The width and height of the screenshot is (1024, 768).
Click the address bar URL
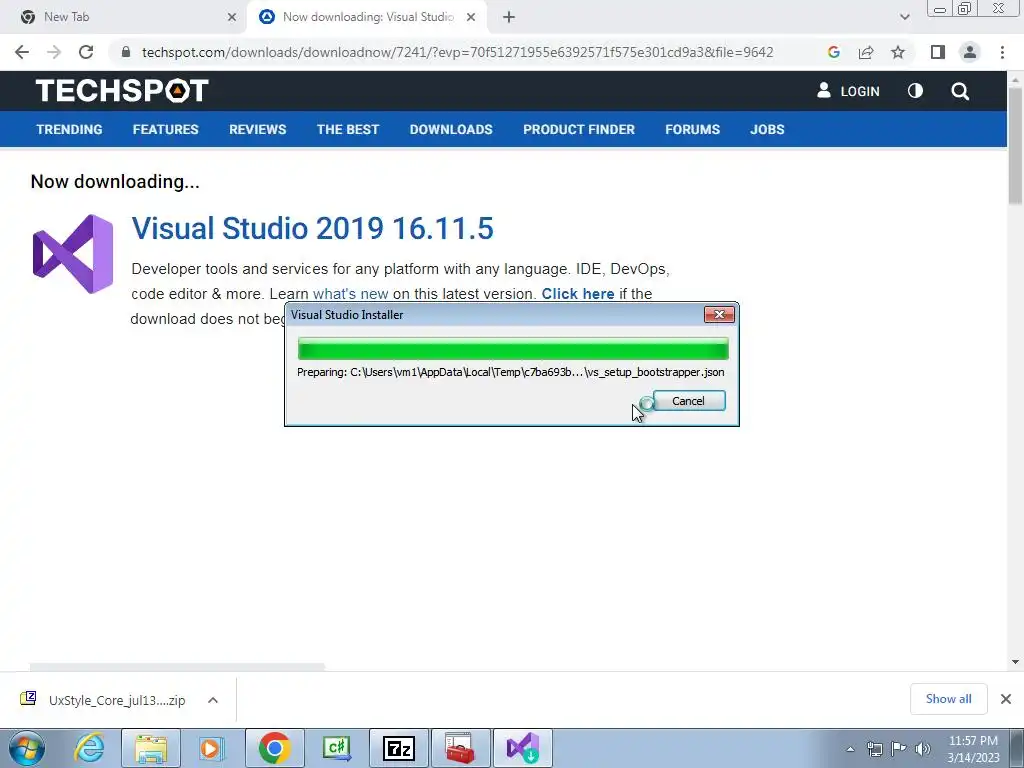[457, 52]
